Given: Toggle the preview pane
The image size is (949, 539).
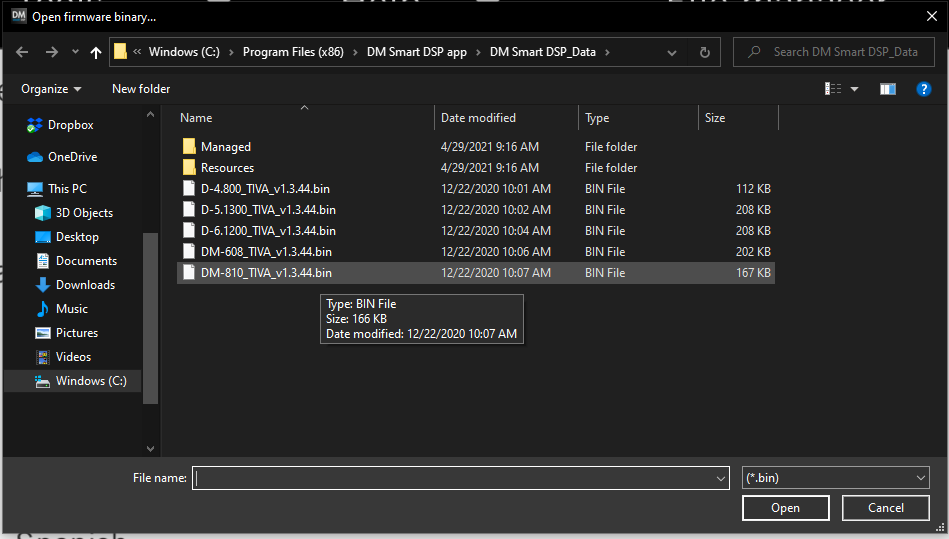Looking at the screenshot, I should pos(888,89).
